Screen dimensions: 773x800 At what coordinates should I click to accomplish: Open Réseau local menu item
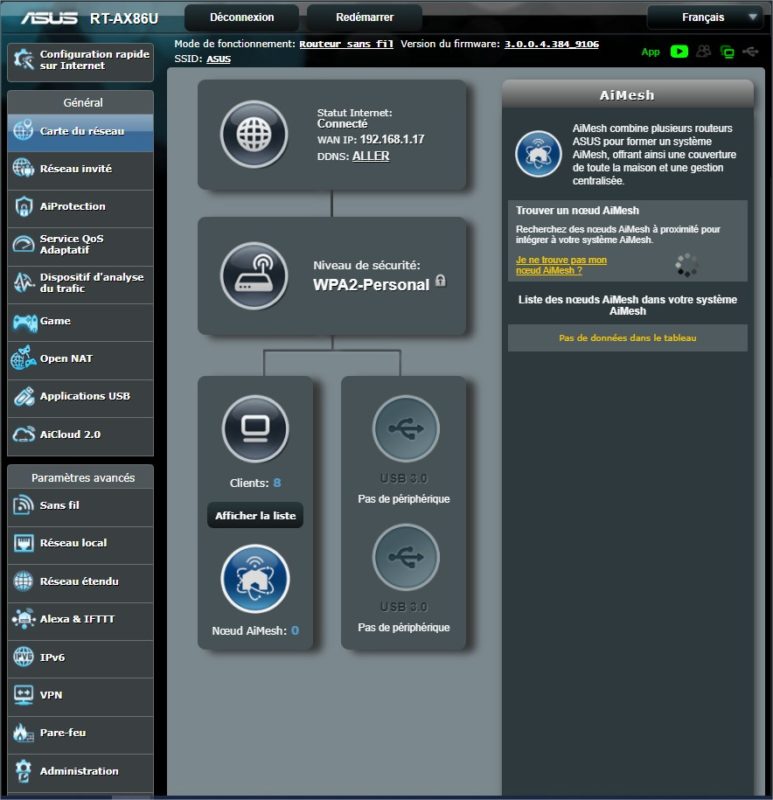pyautogui.click(x=81, y=543)
